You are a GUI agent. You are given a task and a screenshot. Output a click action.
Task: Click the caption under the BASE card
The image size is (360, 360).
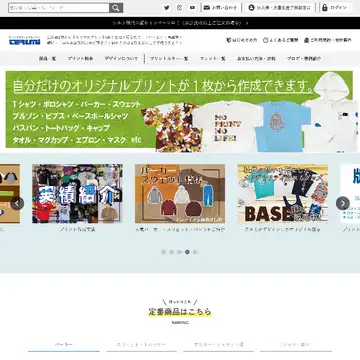coord(283,229)
